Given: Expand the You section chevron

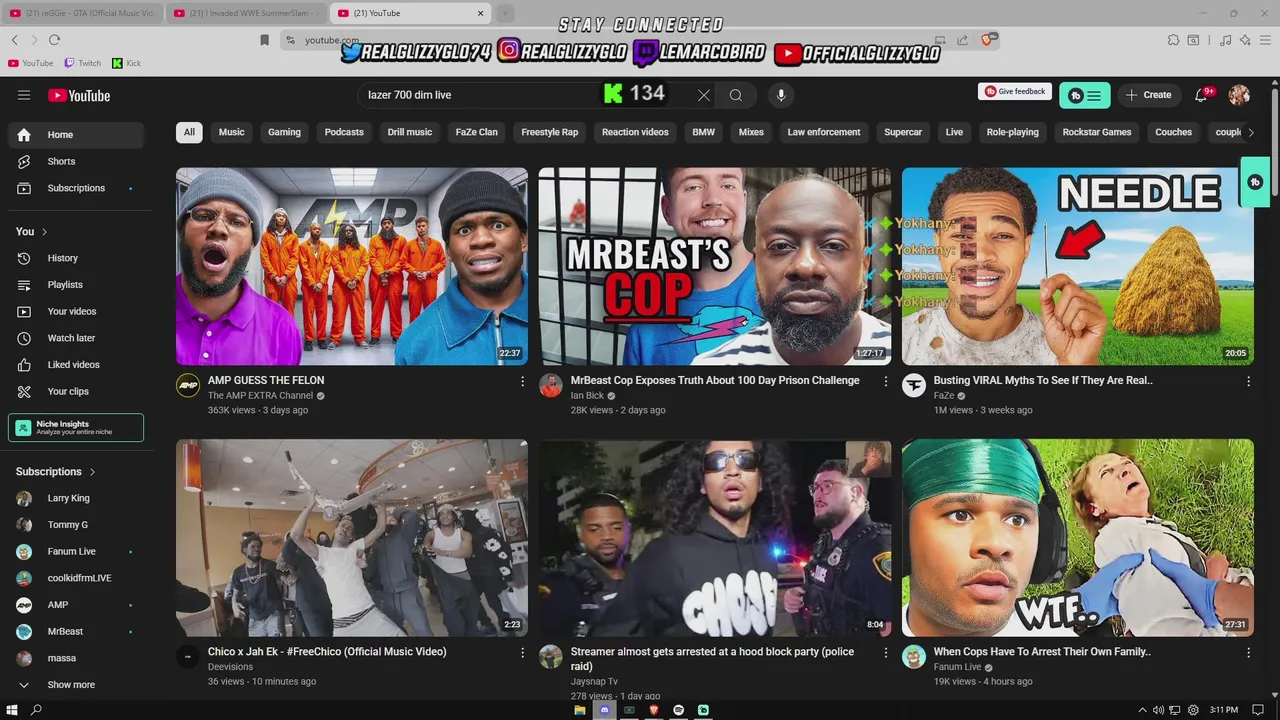Looking at the screenshot, I should [x=44, y=232].
